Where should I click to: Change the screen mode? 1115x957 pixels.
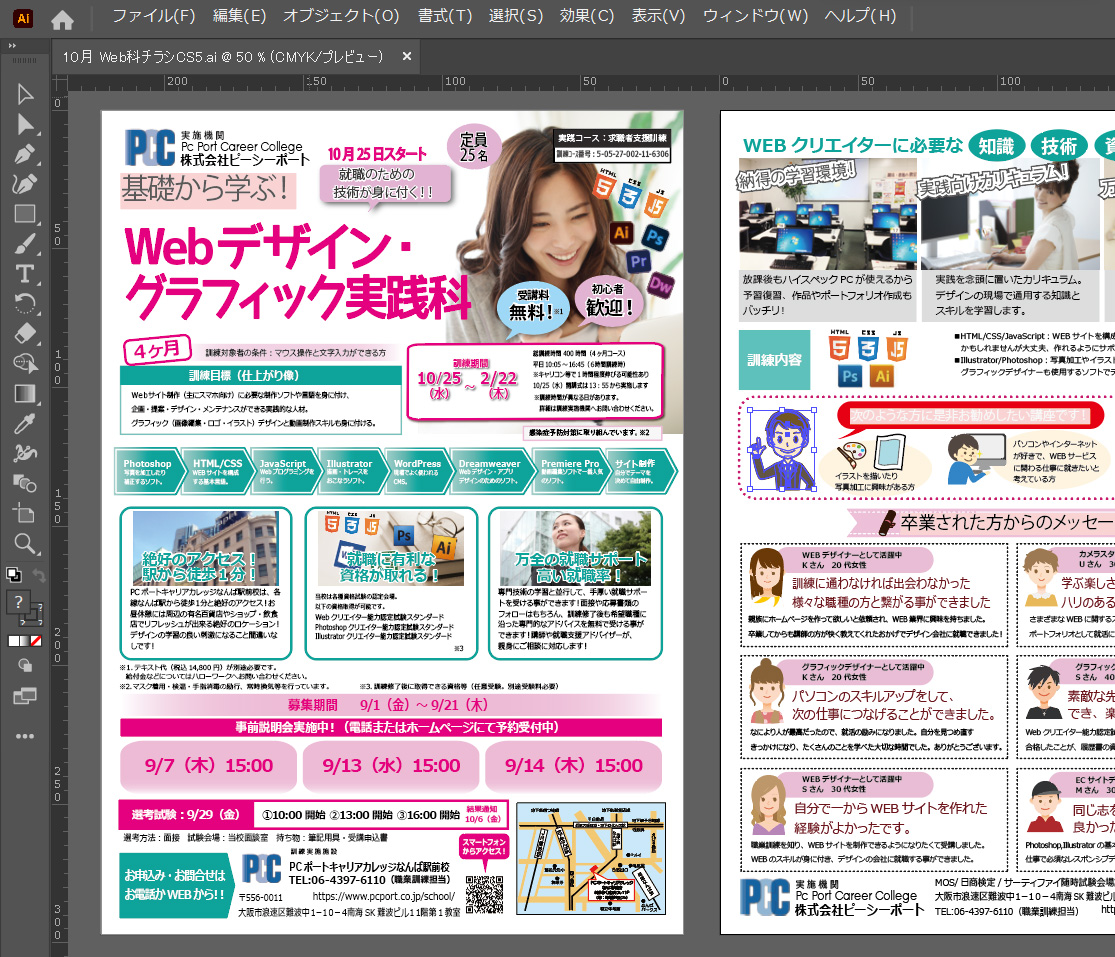coord(25,696)
